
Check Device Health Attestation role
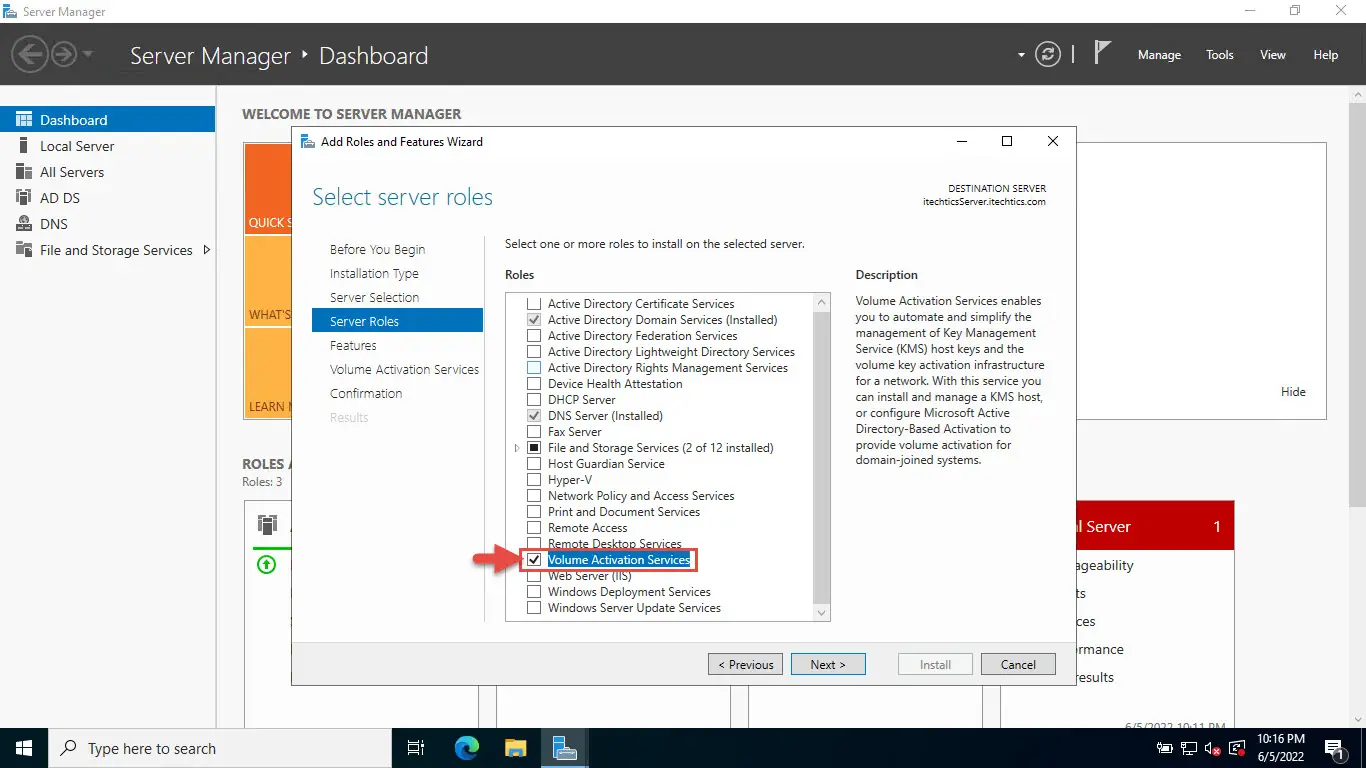(x=534, y=384)
